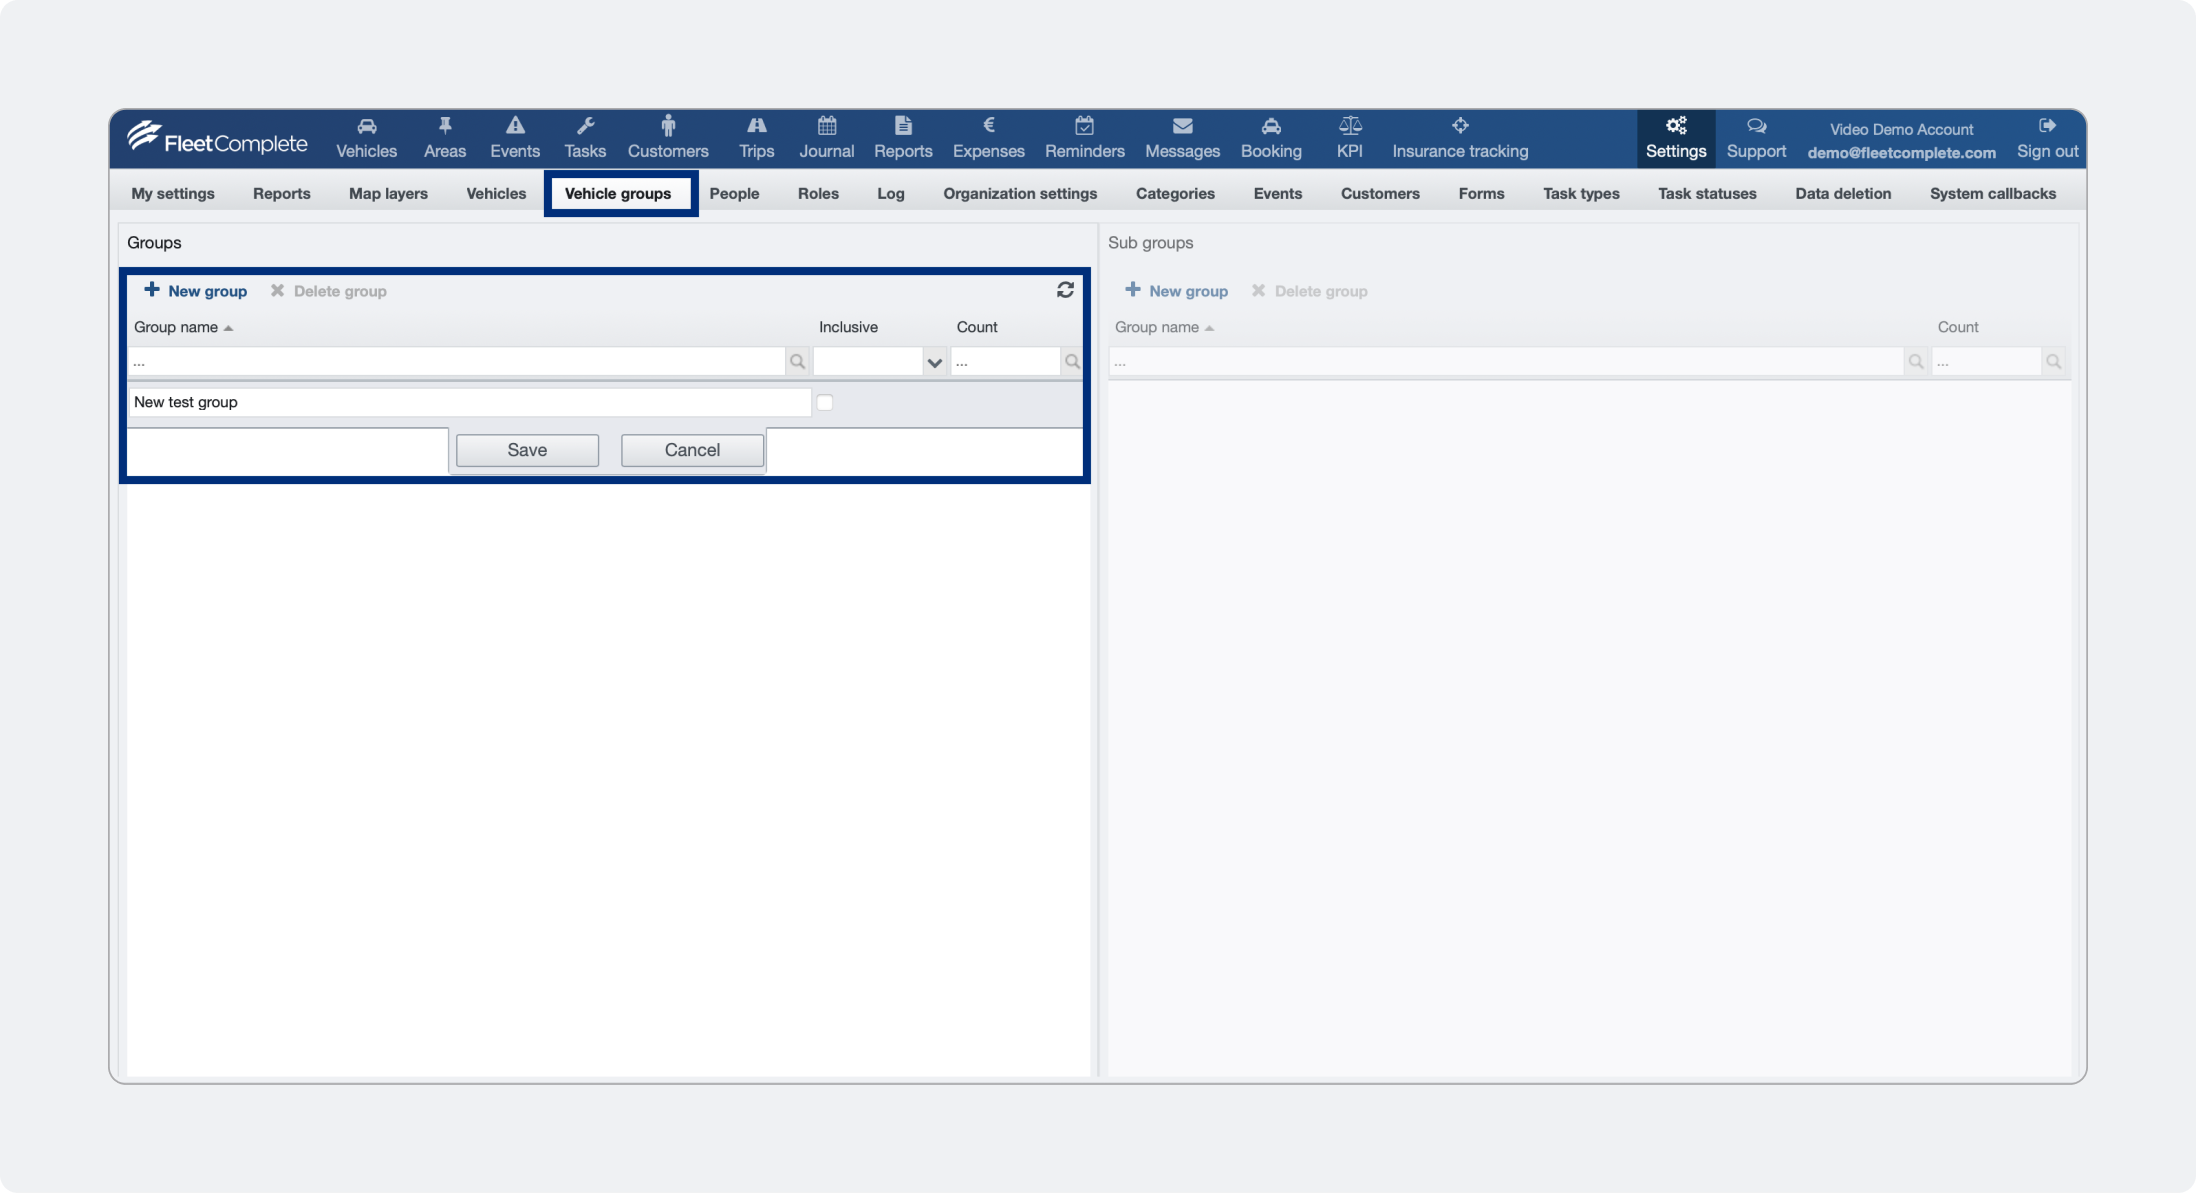Open the Events warning triangle icon
2196x1193 pixels.
514,126
